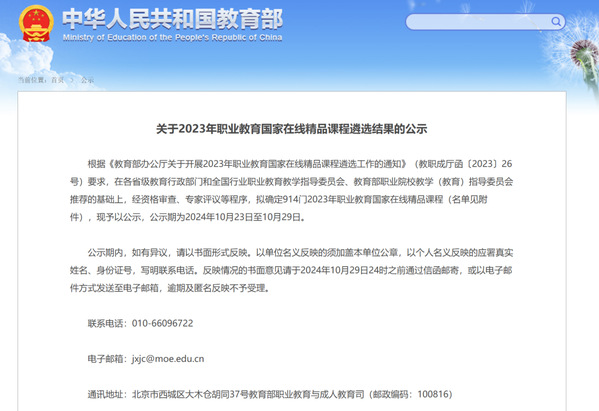The height and width of the screenshot is (411, 599).
Task: Click the Ministry of Education English subtitle
Action: (x=172, y=37)
